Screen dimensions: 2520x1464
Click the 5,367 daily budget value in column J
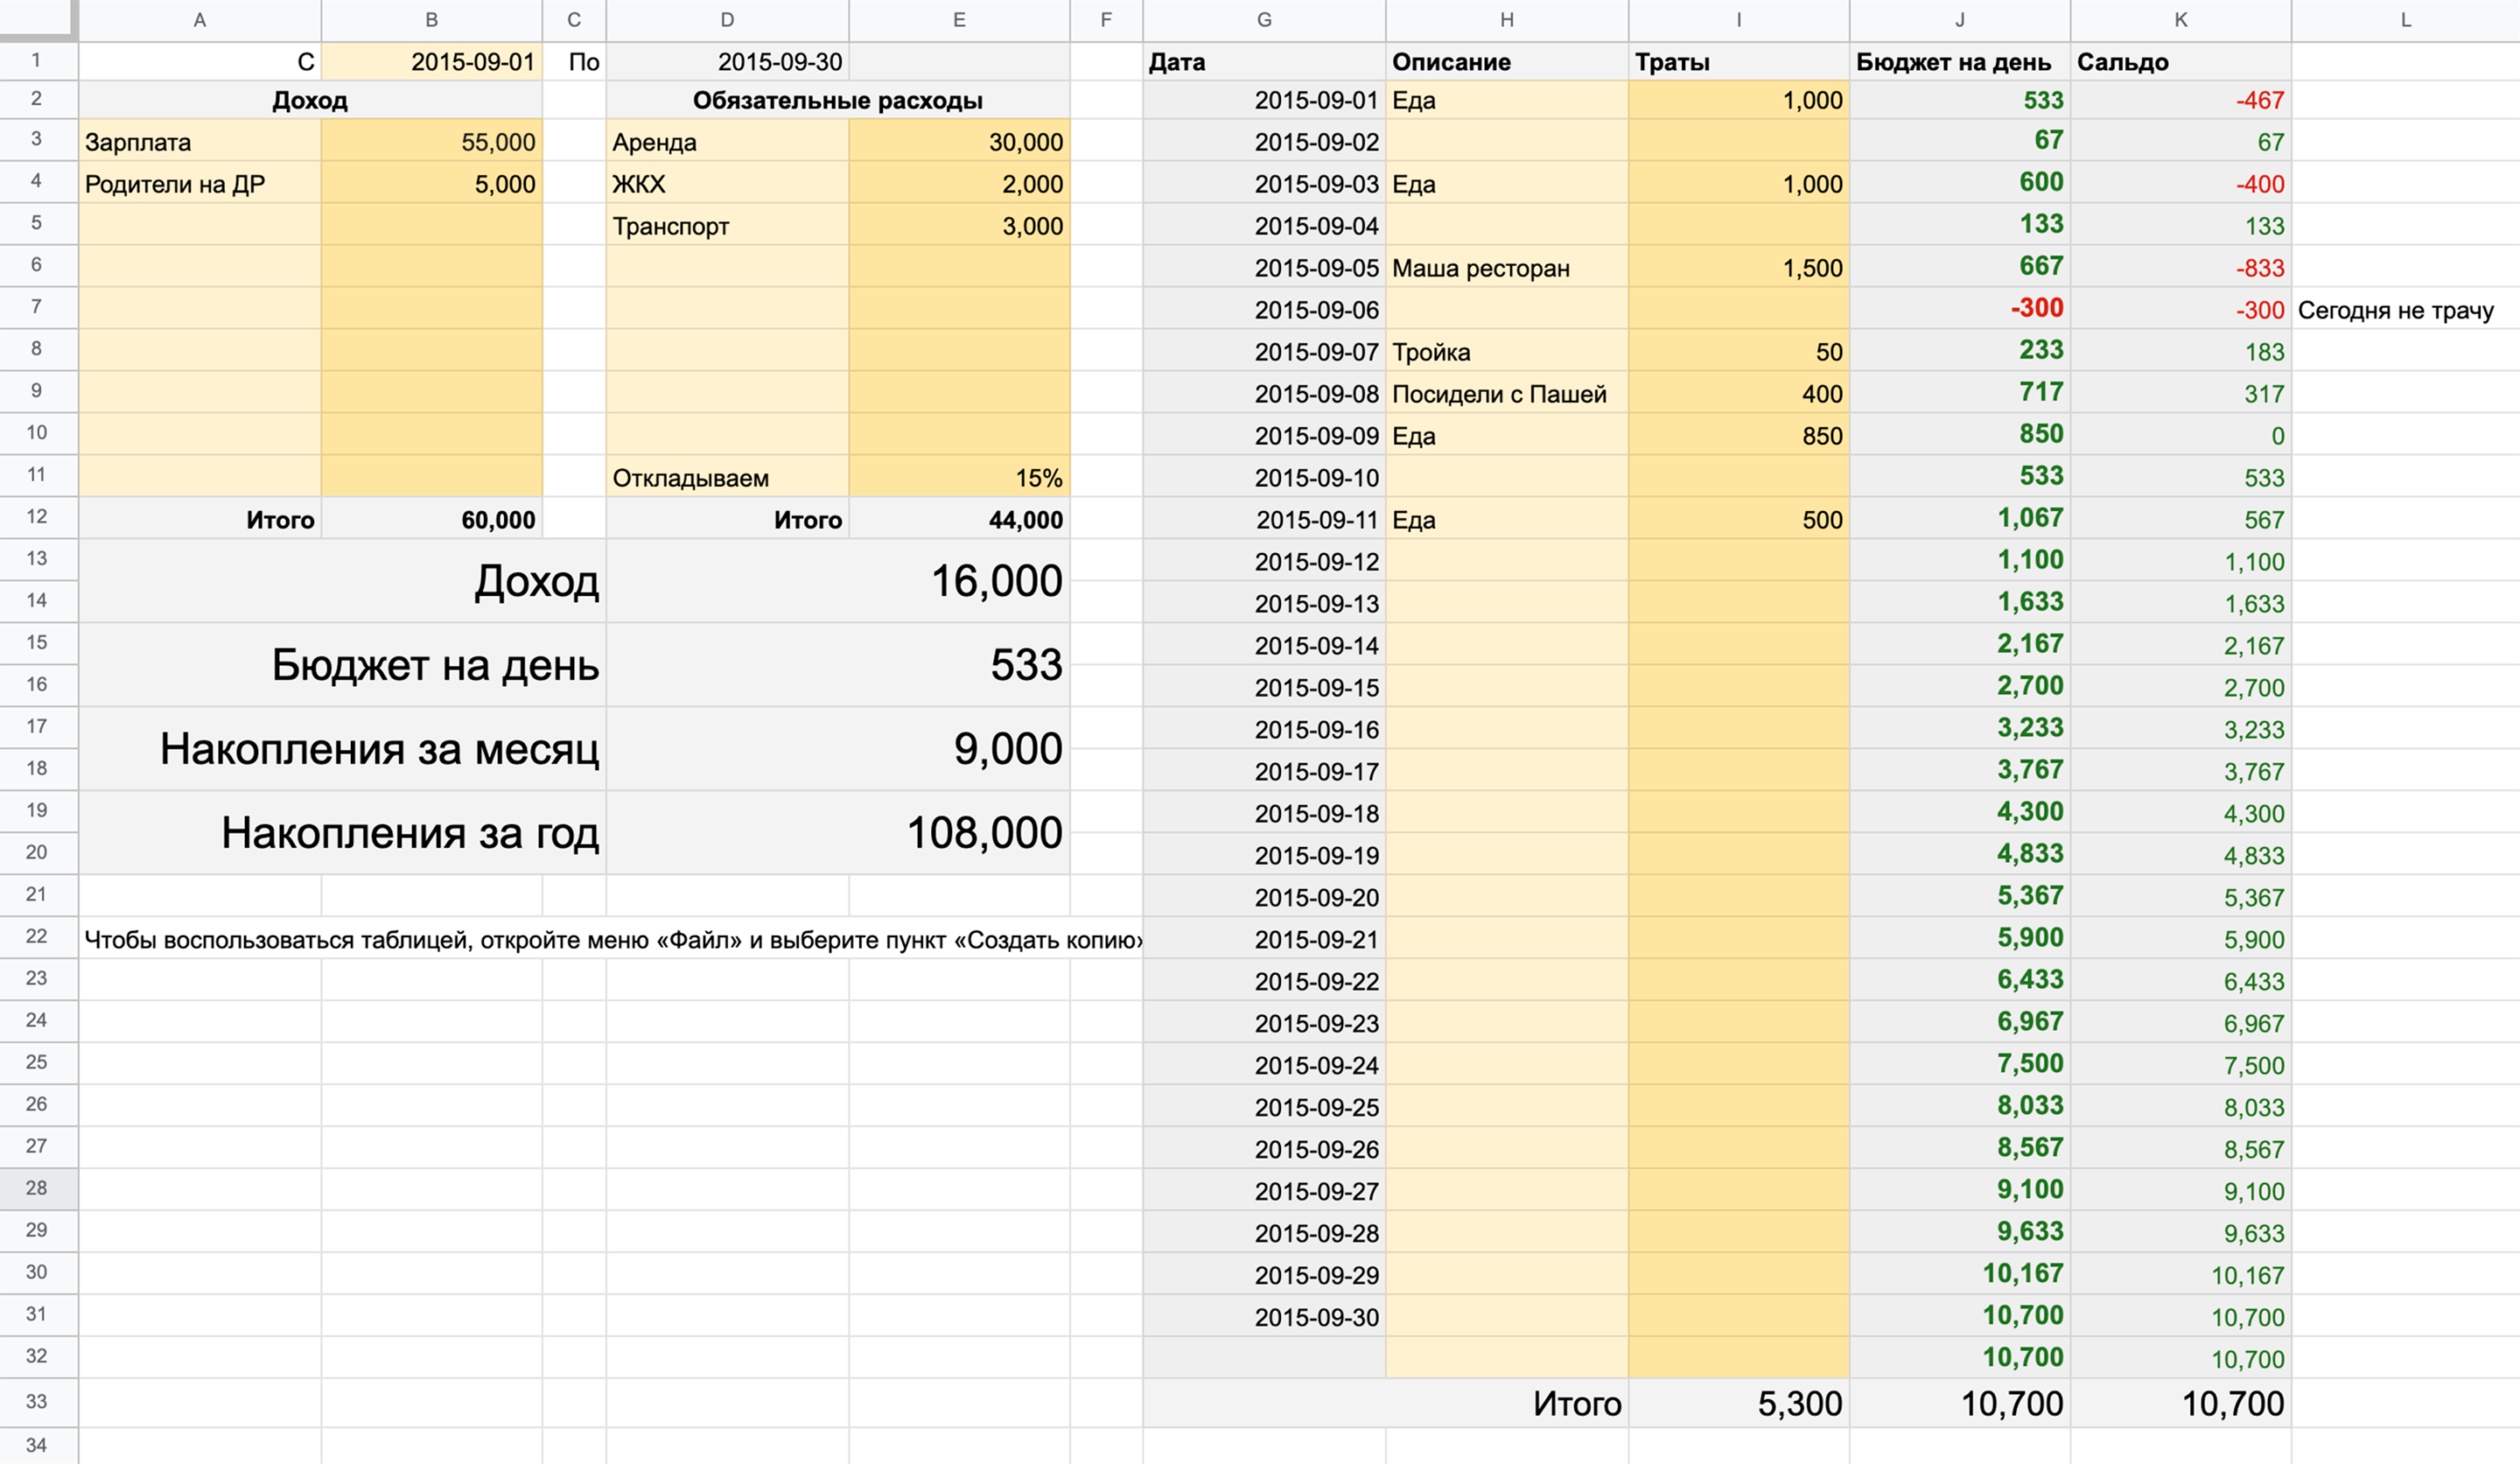[x=1959, y=896]
